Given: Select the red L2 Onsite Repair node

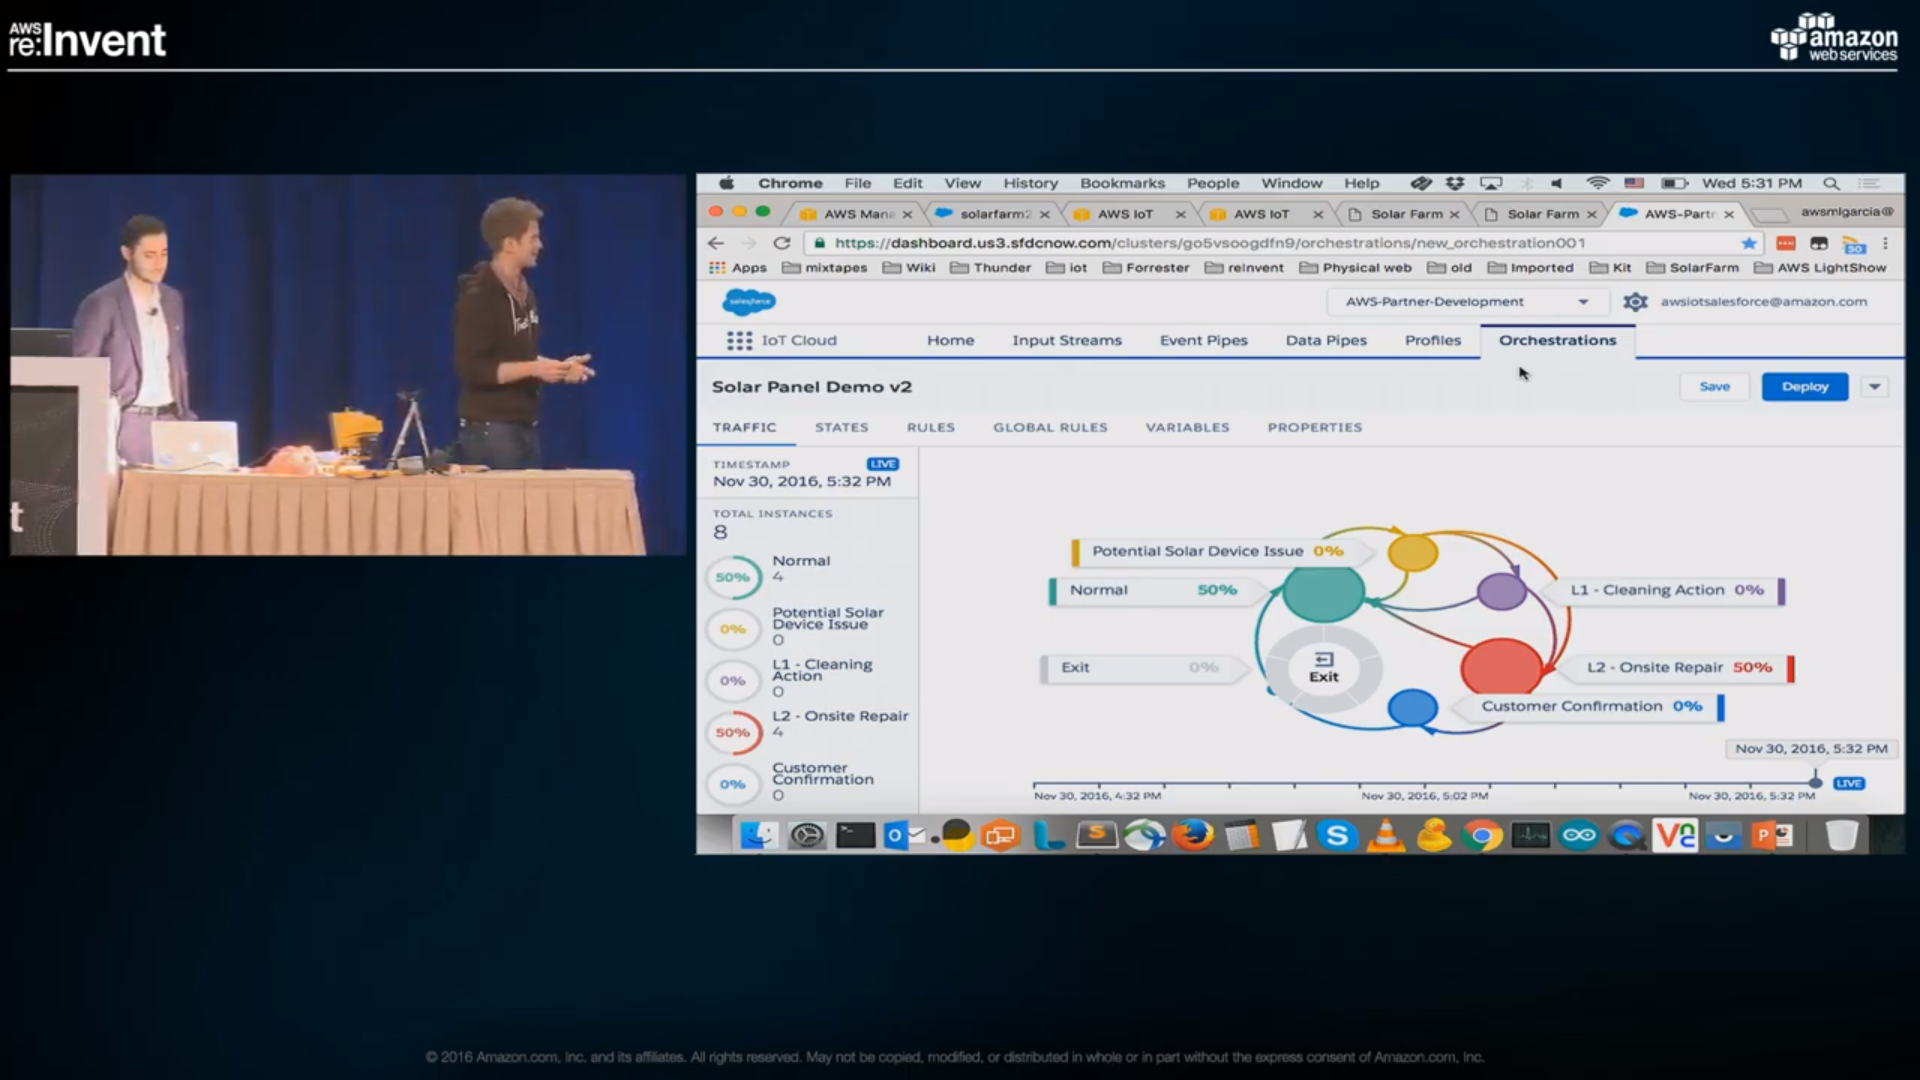Looking at the screenshot, I should [x=1500, y=666].
